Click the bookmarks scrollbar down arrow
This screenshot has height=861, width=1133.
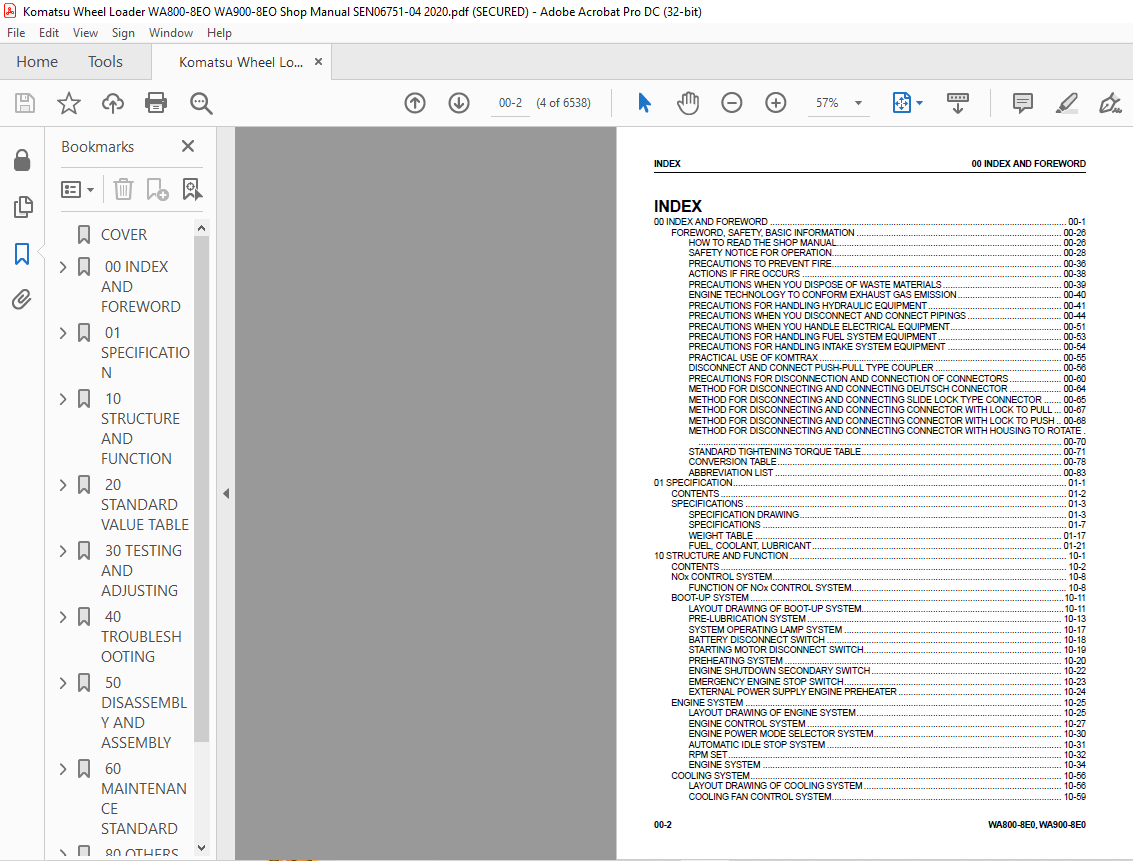pos(202,848)
